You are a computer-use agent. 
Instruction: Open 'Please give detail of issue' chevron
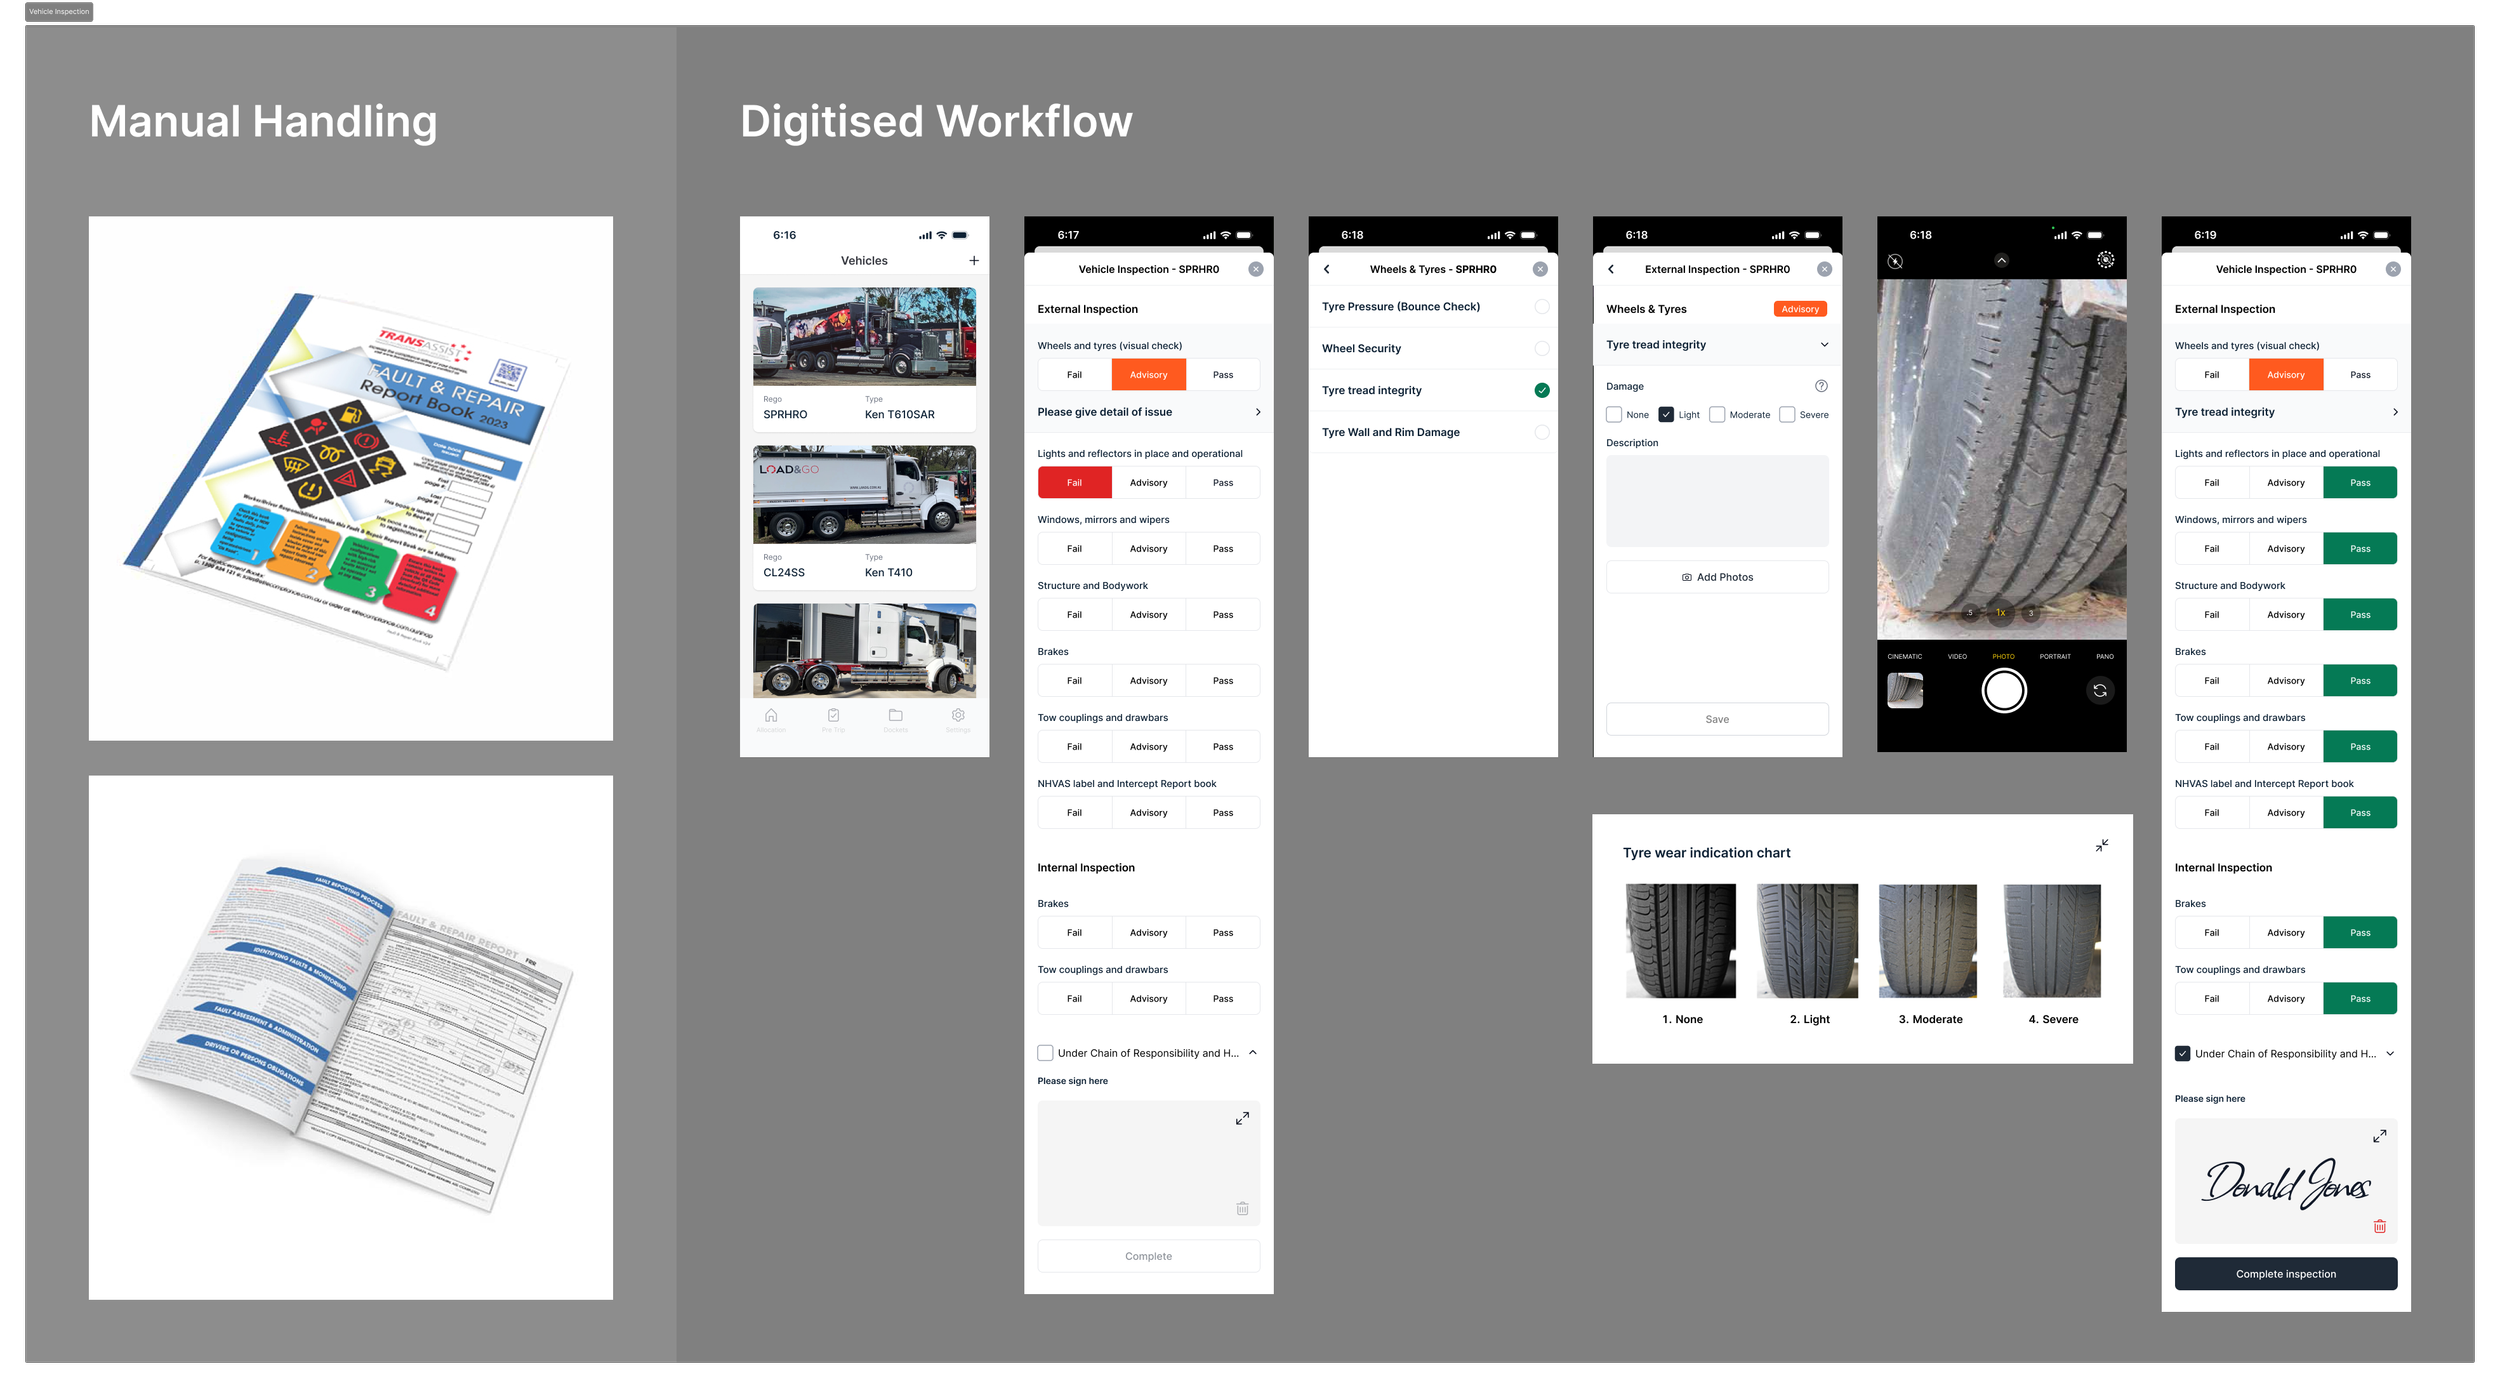click(1257, 412)
